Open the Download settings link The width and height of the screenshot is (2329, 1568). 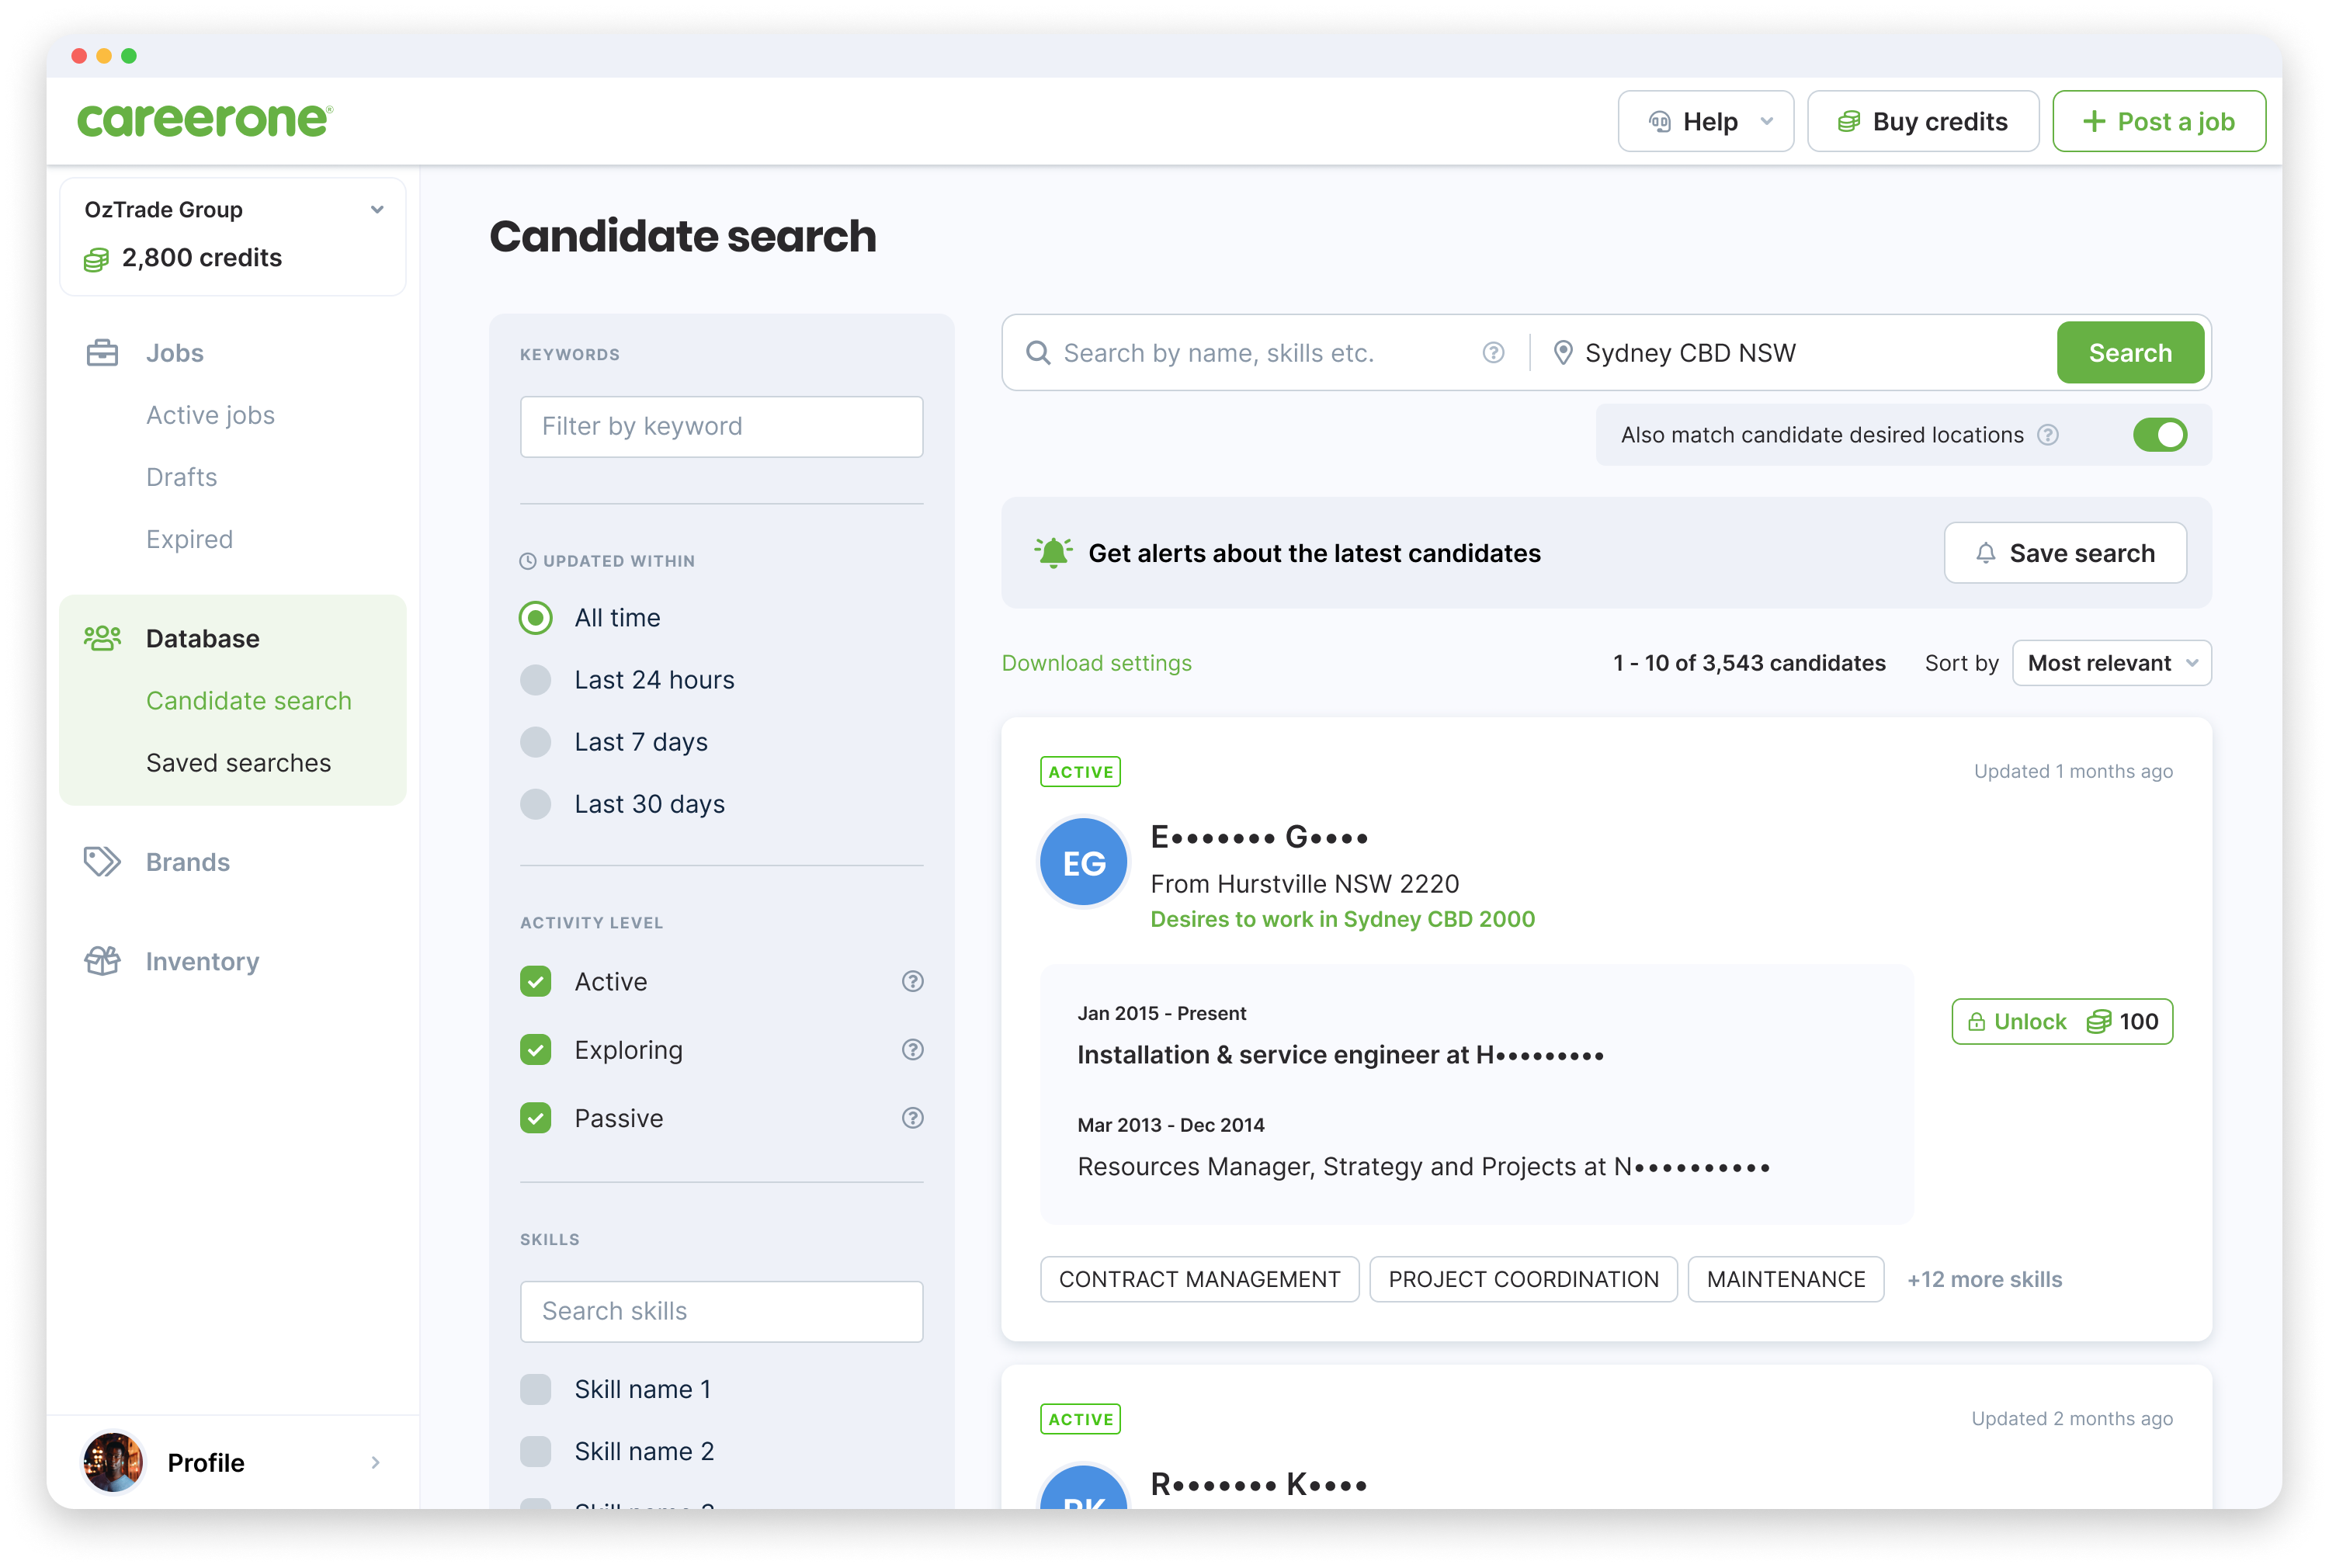click(1096, 663)
